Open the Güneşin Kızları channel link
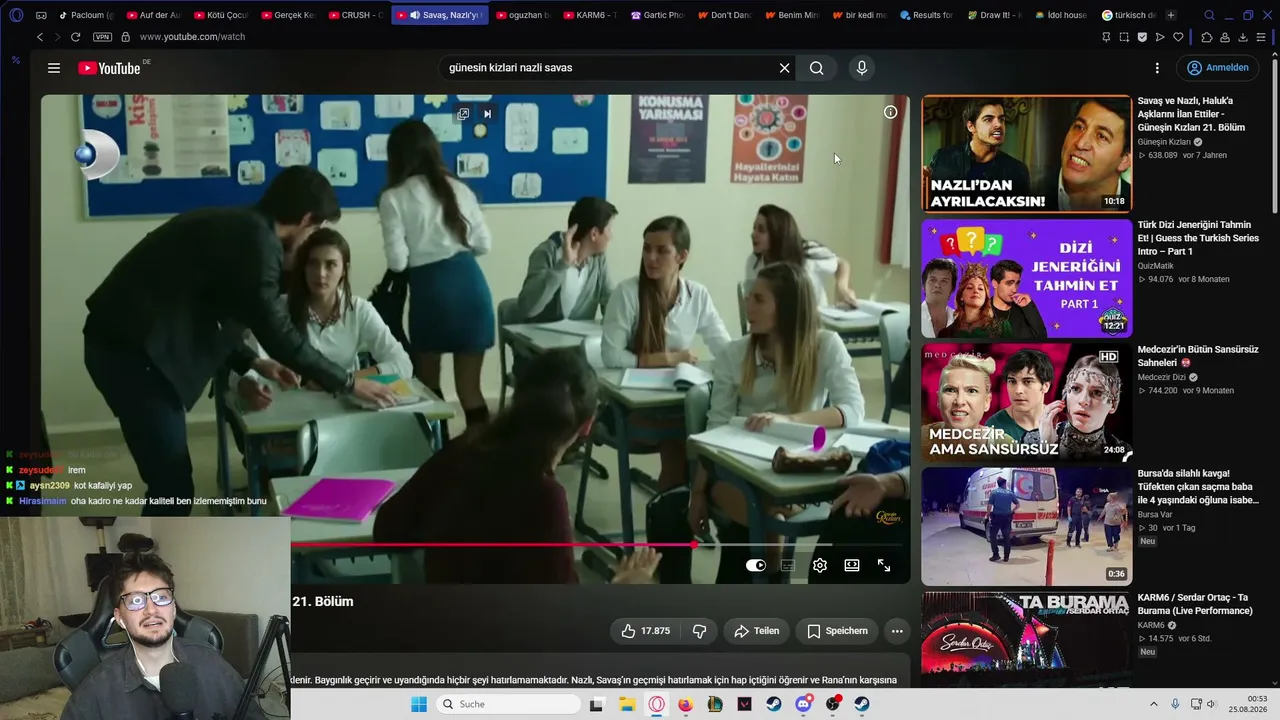The width and height of the screenshot is (1280, 720). [x=1164, y=142]
